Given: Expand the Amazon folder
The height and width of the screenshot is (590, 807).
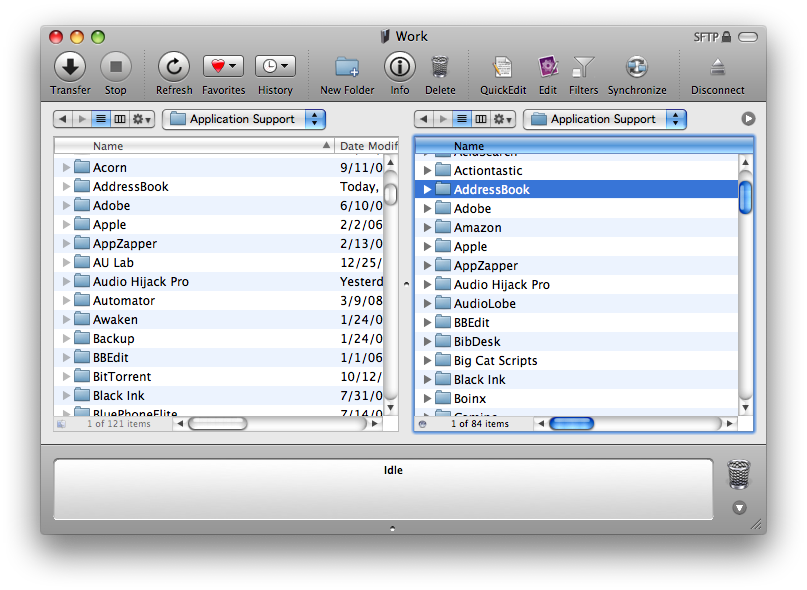Looking at the screenshot, I should click(427, 228).
